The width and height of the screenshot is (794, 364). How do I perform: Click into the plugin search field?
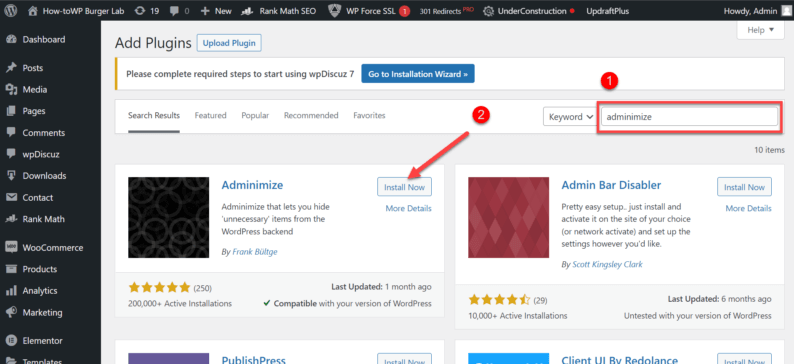click(x=689, y=116)
